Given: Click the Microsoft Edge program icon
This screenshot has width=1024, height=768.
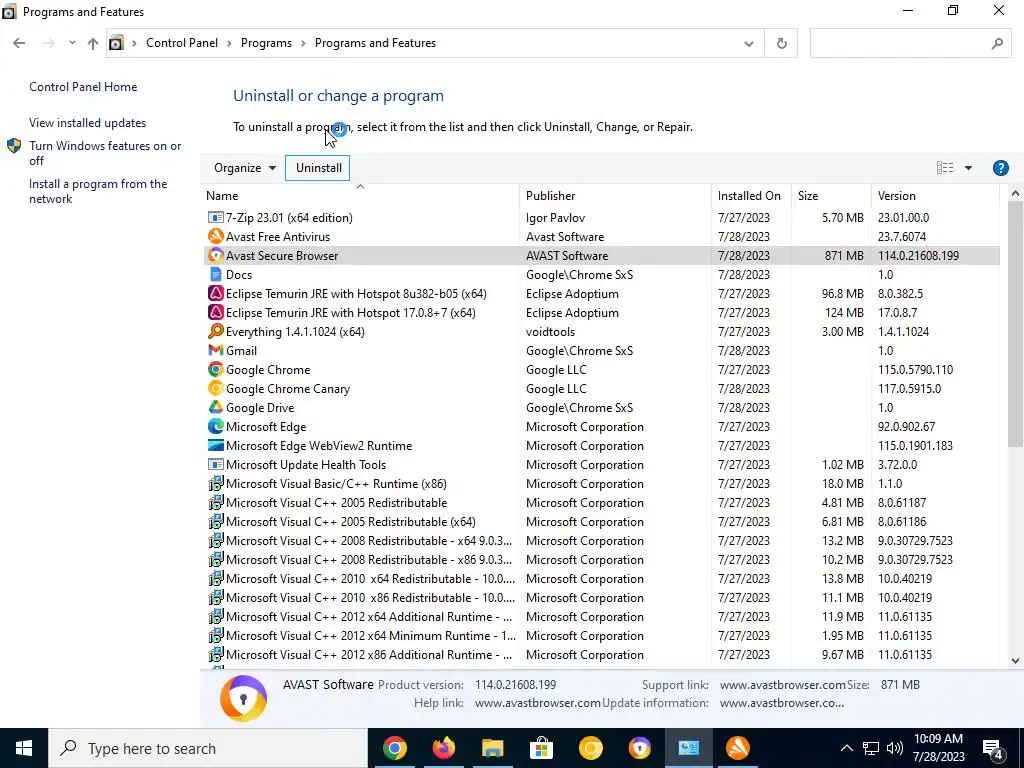Looking at the screenshot, I should 215,426.
